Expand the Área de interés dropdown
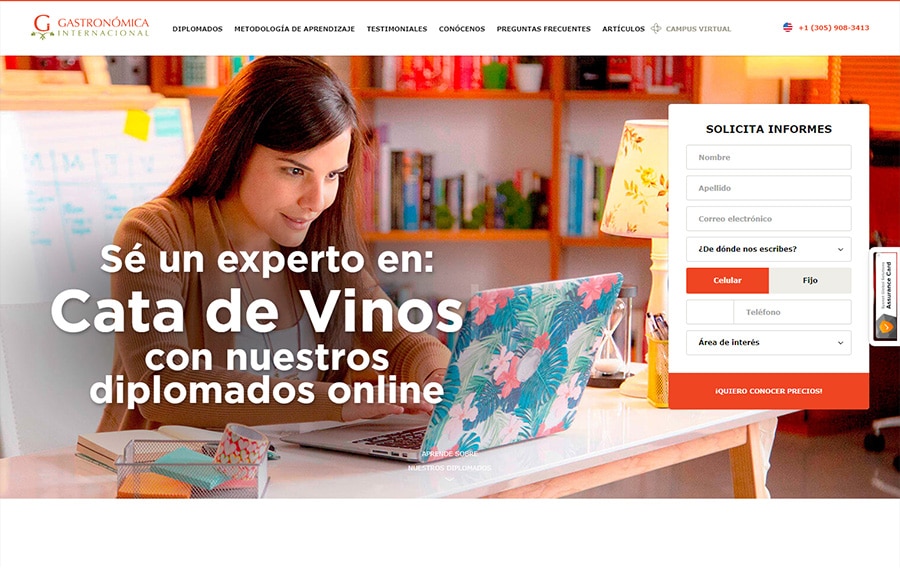The width and height of the screenshot is (900, 568). 769,343
